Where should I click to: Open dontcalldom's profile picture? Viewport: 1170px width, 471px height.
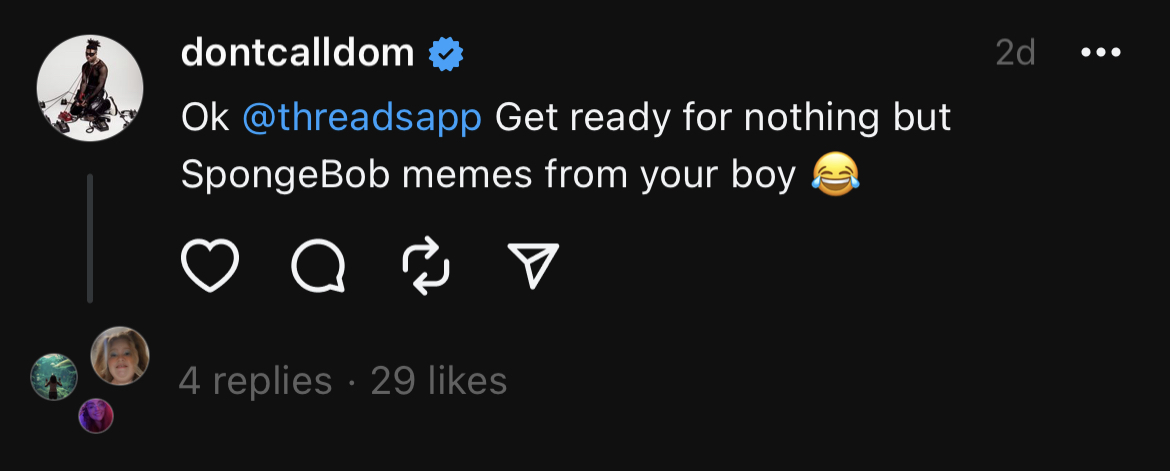click(90, 88)
